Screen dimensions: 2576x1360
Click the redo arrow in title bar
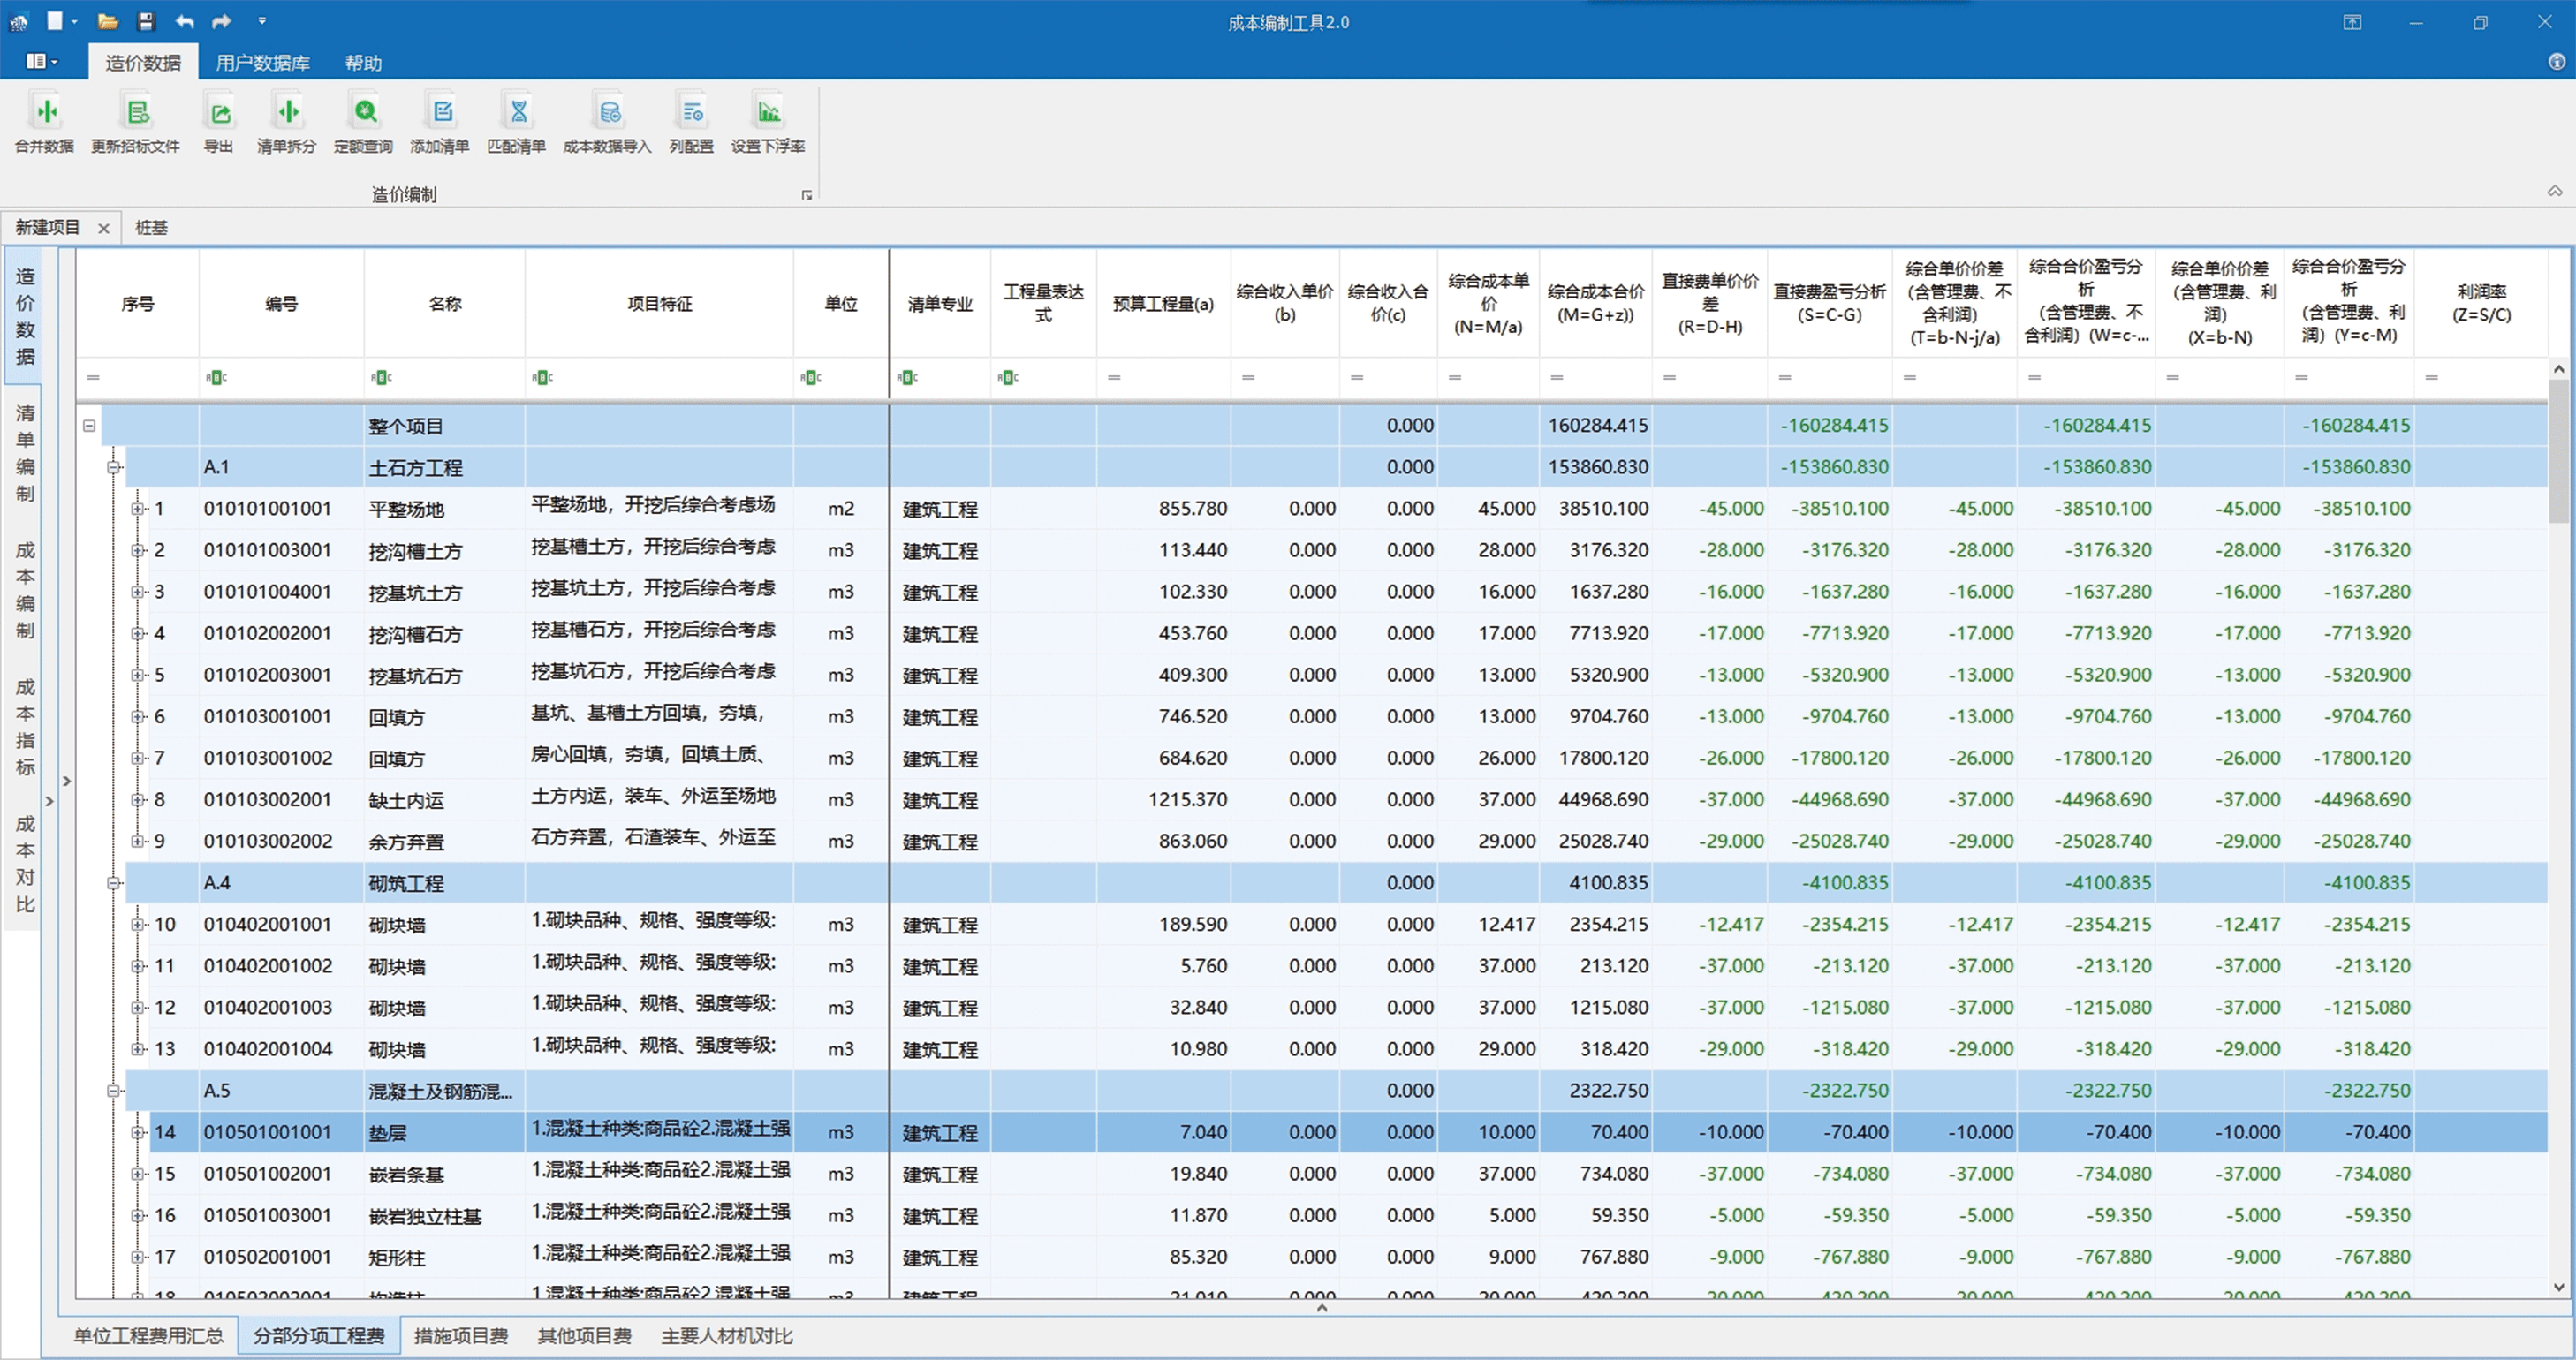coord(222,21)
